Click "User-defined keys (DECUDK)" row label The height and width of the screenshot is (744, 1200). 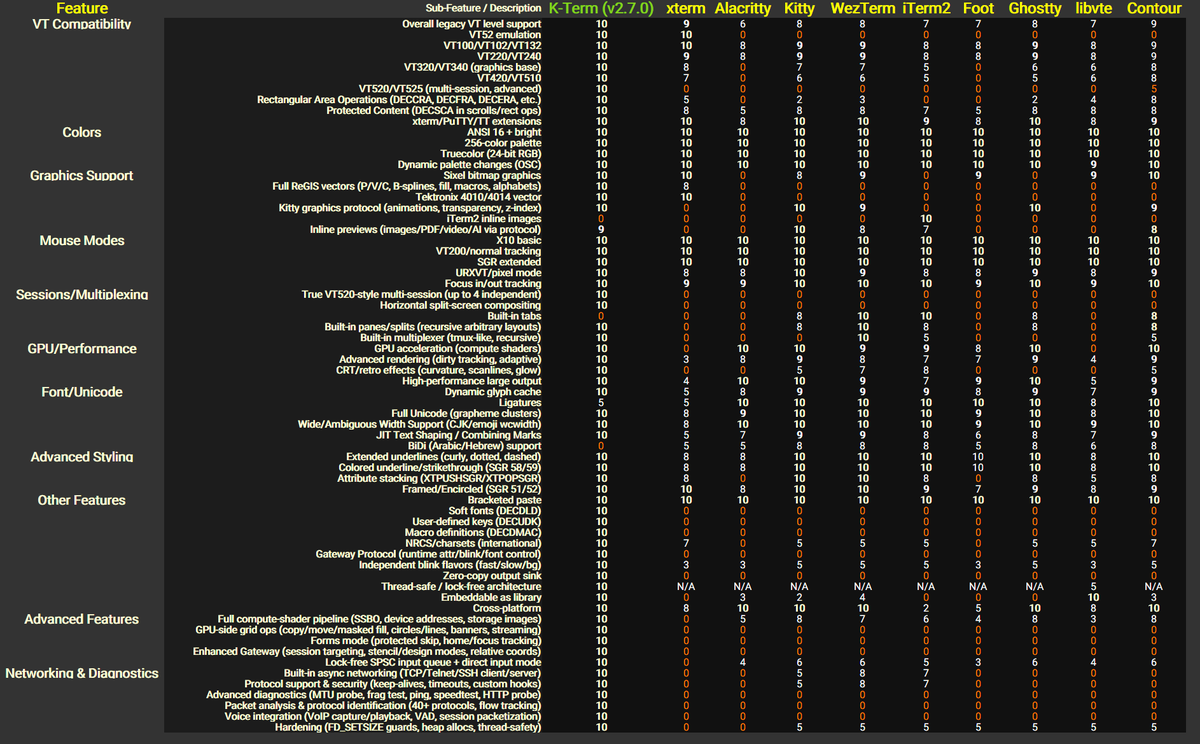pyautogui.click(x=478, y=521)
